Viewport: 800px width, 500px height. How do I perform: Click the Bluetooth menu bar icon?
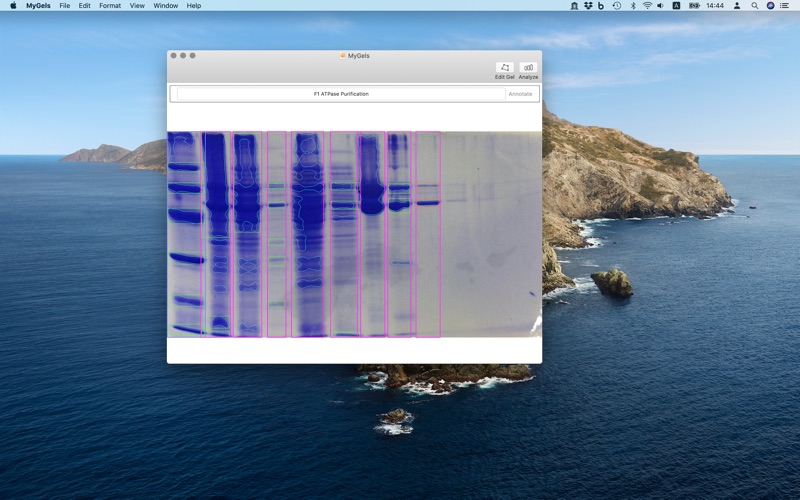632,5
